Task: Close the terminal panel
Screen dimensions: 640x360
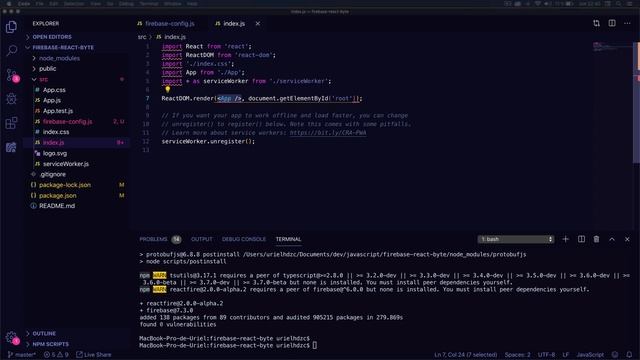Action: coord(627,239)
